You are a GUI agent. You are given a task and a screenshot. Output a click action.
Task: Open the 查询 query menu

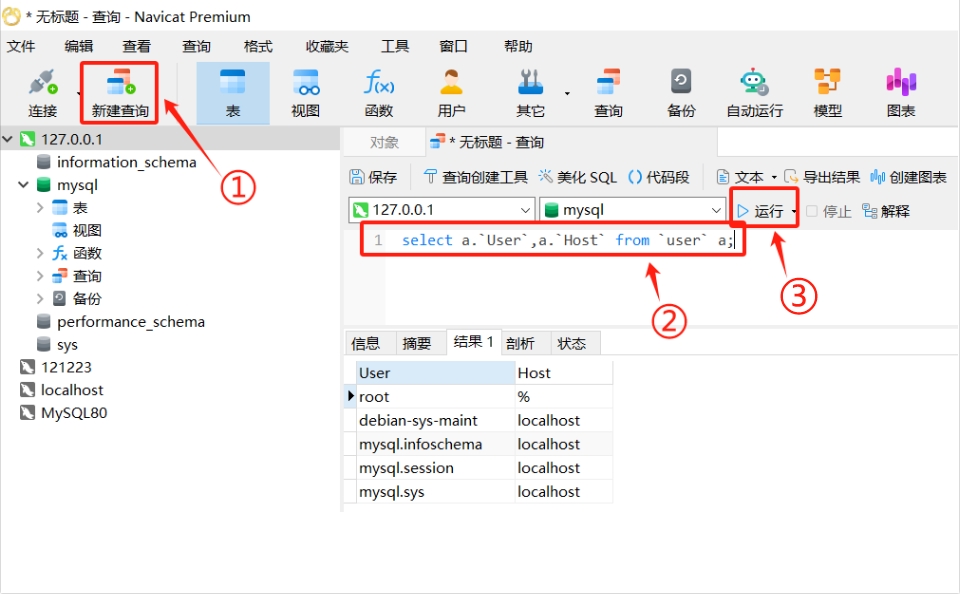[x=197, y=46]
